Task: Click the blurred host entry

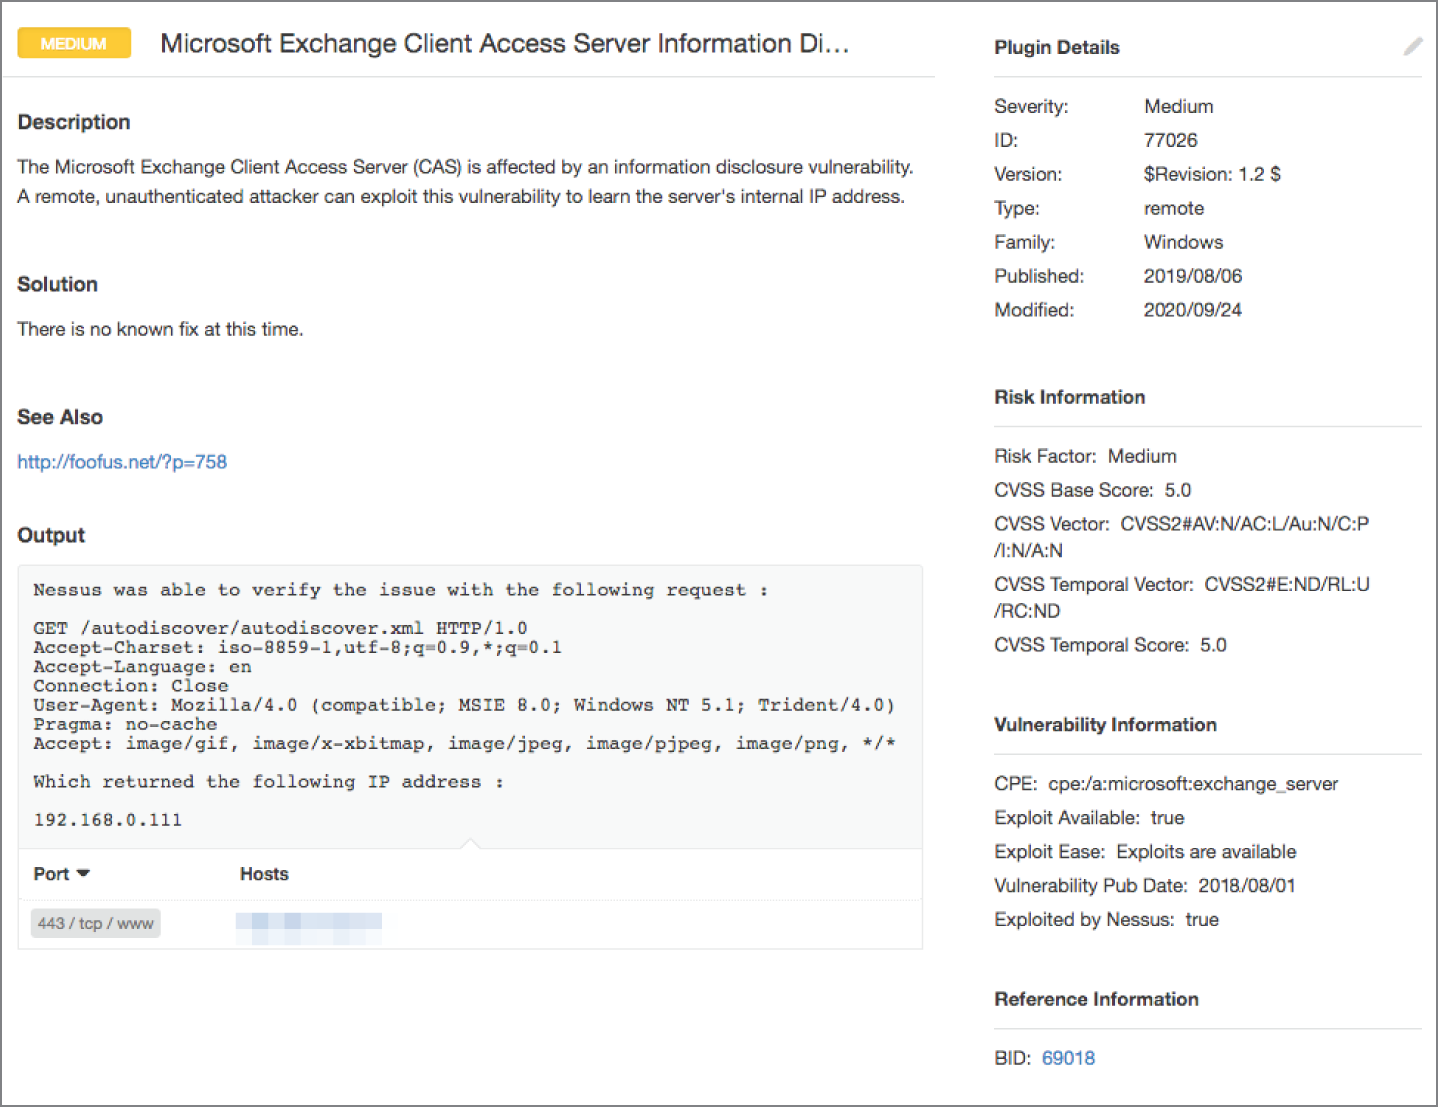Action: click(x=309, y=928)
